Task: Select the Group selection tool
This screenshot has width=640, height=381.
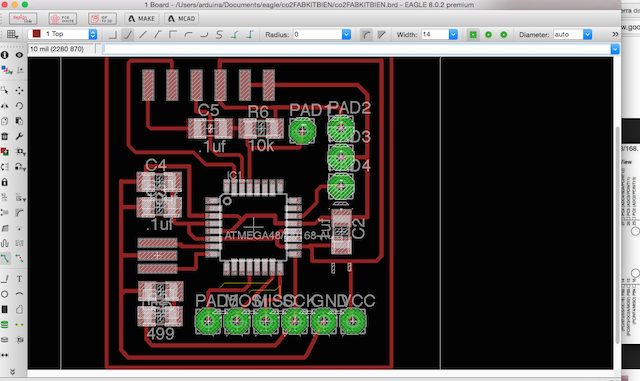Action: coord(4,90)
